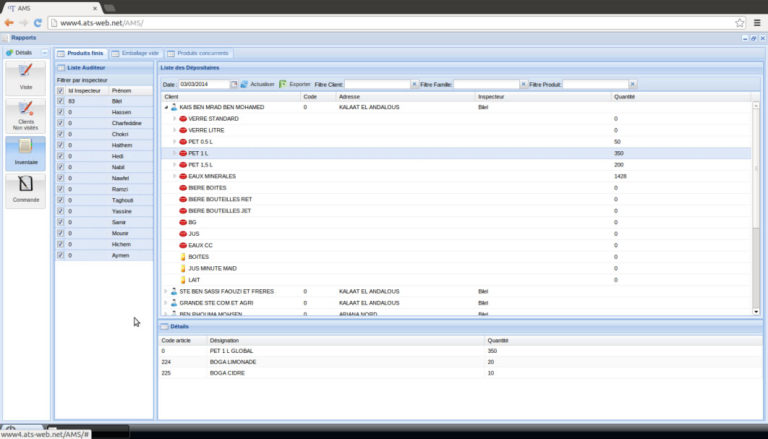Clear the Filtre Famille field
This screenshot has width=768, height=439.
[x=523, y=85]
